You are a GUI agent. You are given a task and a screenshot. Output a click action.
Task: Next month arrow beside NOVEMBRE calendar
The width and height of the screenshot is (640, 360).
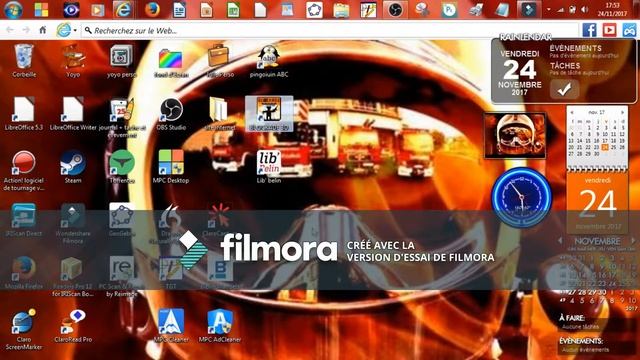tap(633, 241)
